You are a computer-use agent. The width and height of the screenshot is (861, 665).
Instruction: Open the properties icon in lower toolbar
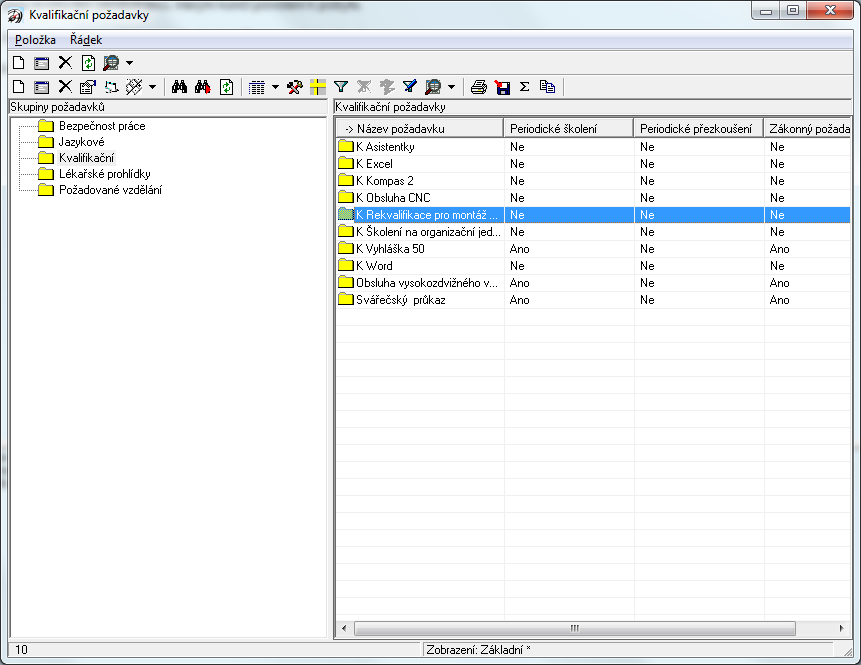pyautogui.click(x=88, y=87)
